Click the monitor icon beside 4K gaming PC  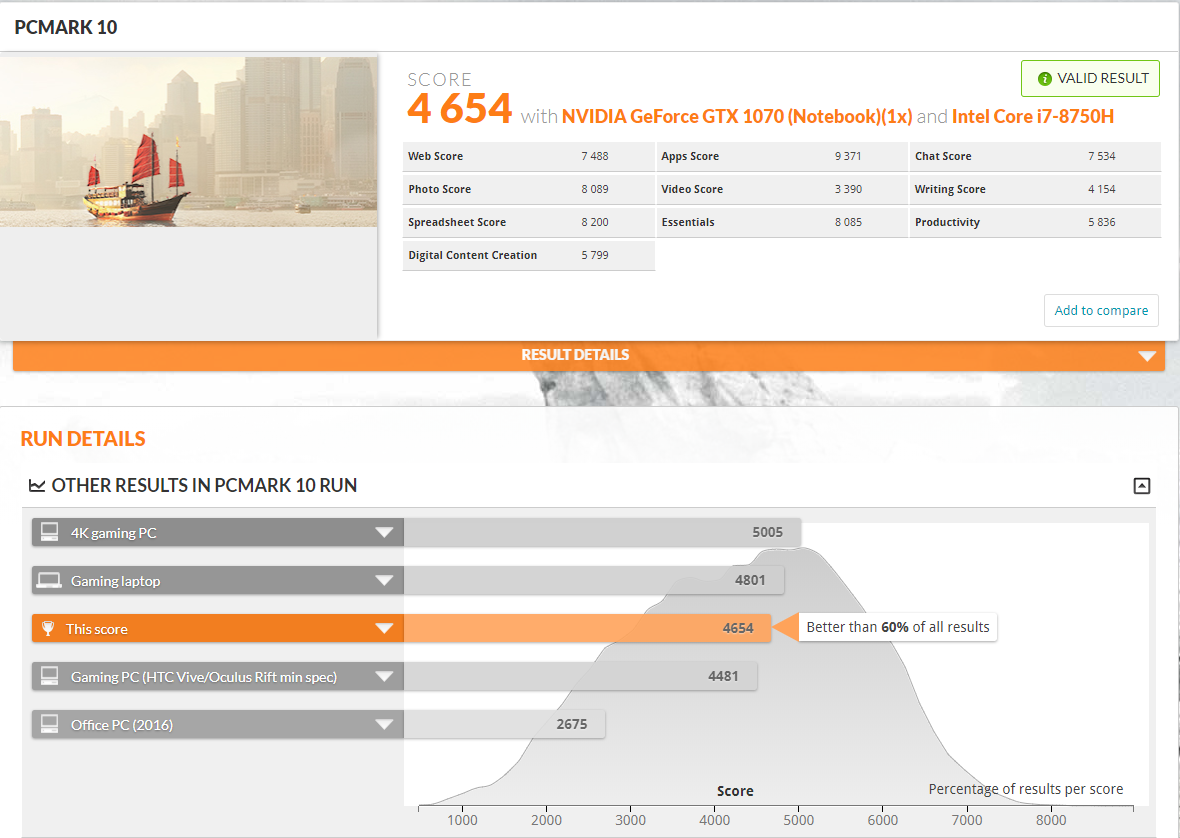pos(50,532)
